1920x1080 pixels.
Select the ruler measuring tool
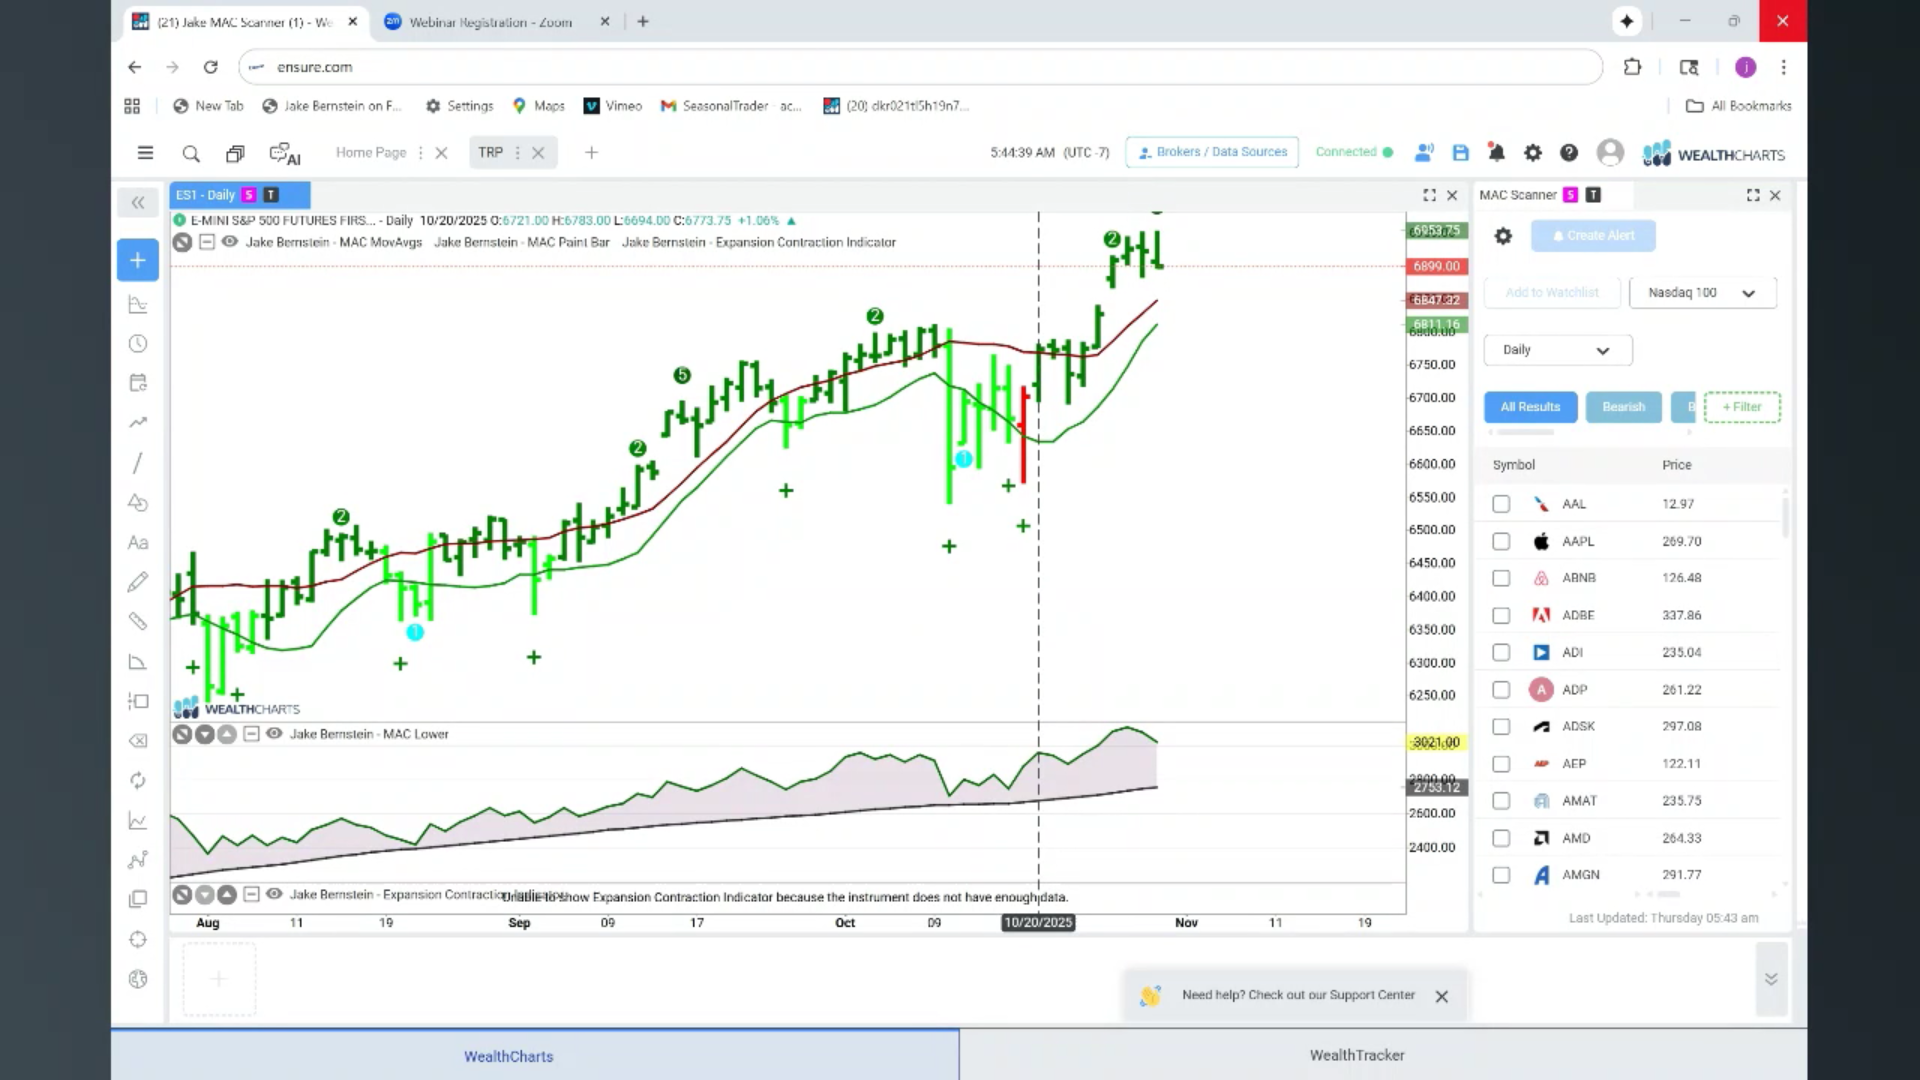coord(138,622)
